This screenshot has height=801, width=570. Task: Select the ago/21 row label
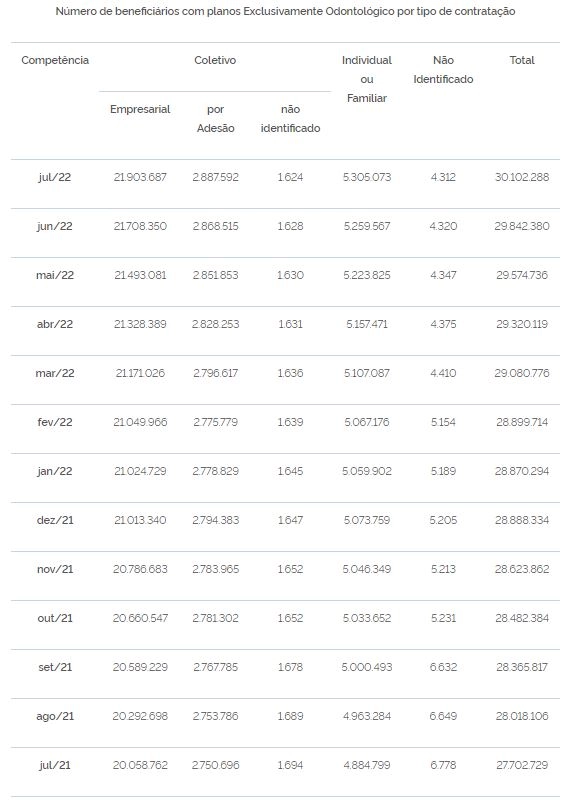pyautogui.click(x=55, y=717)
